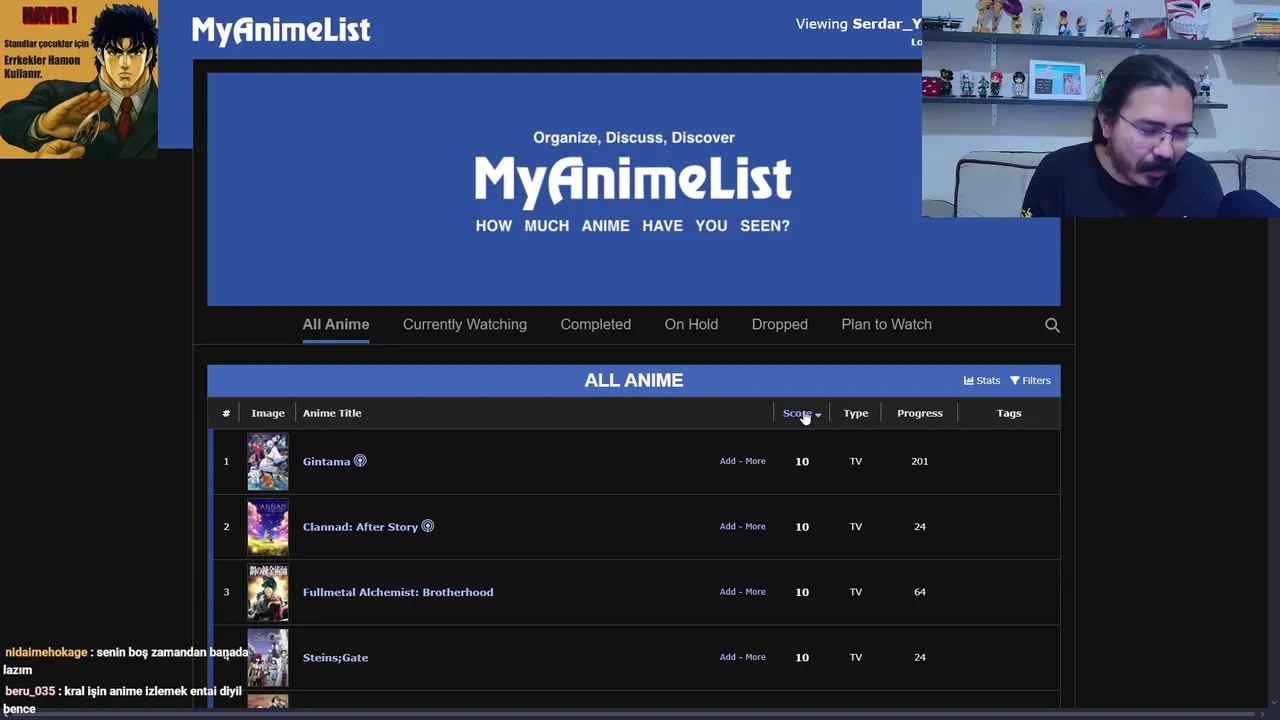Click the MyAnimeList banner image
The height and width of the screenshot is (720, 1280).
(x=634, y=189)
